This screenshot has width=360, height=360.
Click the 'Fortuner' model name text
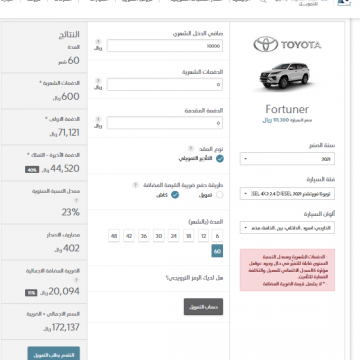pyautogui.click(x=287, y=109)
